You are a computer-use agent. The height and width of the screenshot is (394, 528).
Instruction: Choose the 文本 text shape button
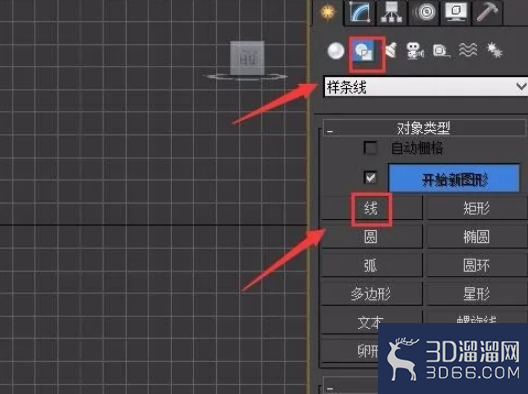click(x=371, y=322)
